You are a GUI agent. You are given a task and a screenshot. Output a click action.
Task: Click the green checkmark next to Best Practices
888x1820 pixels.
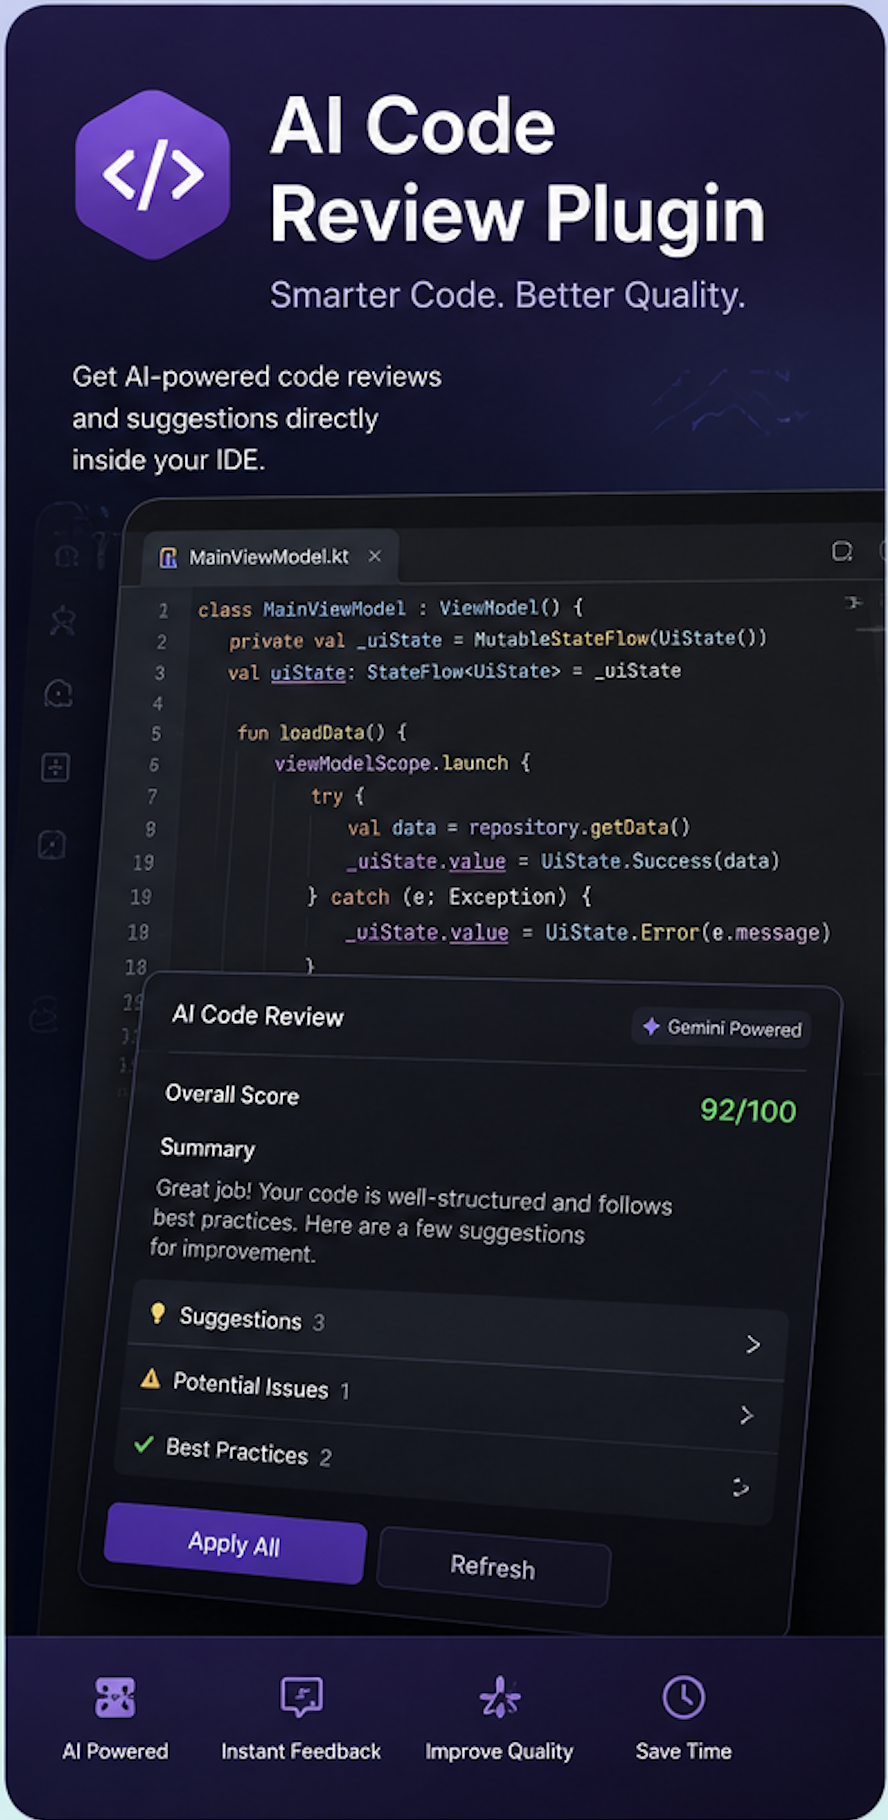point(144,1444)
